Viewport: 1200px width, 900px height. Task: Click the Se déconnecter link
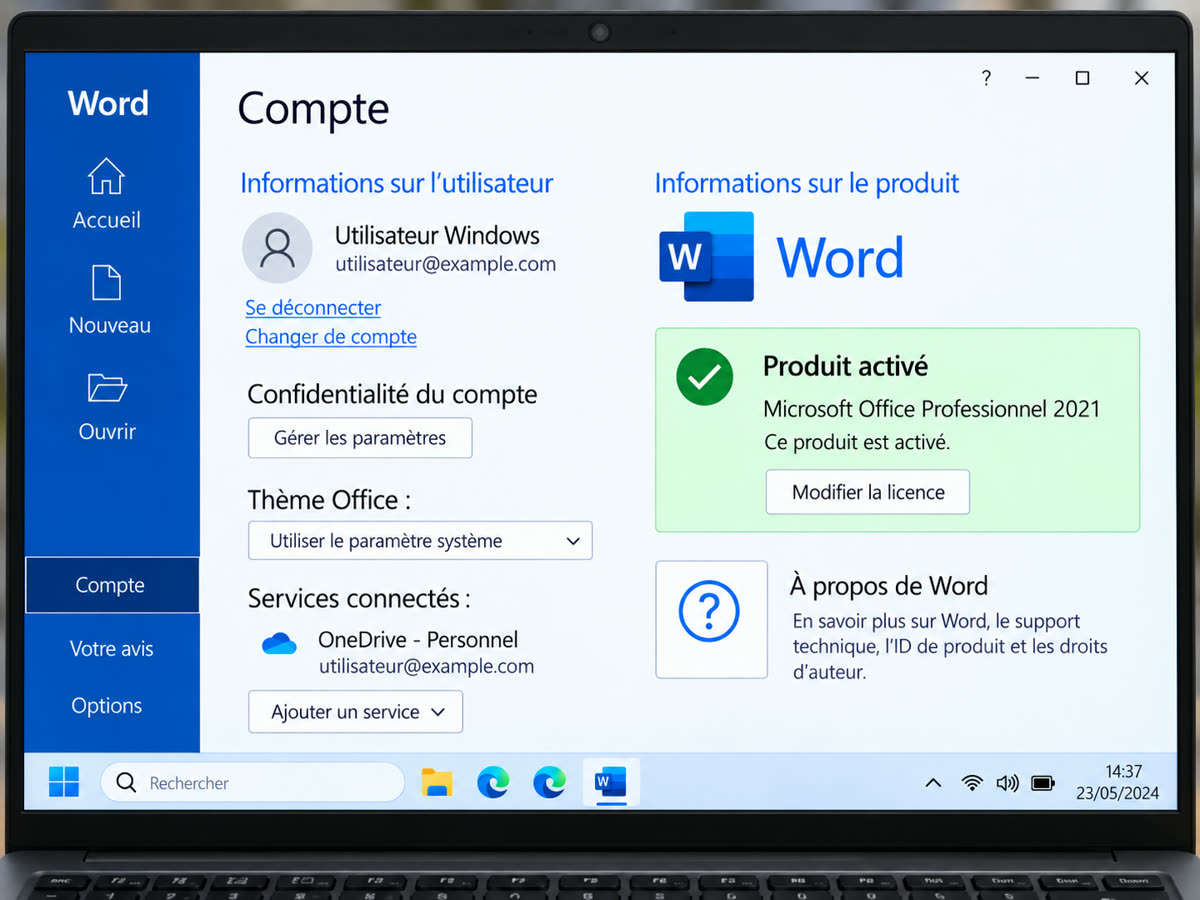tap(313, 308)
